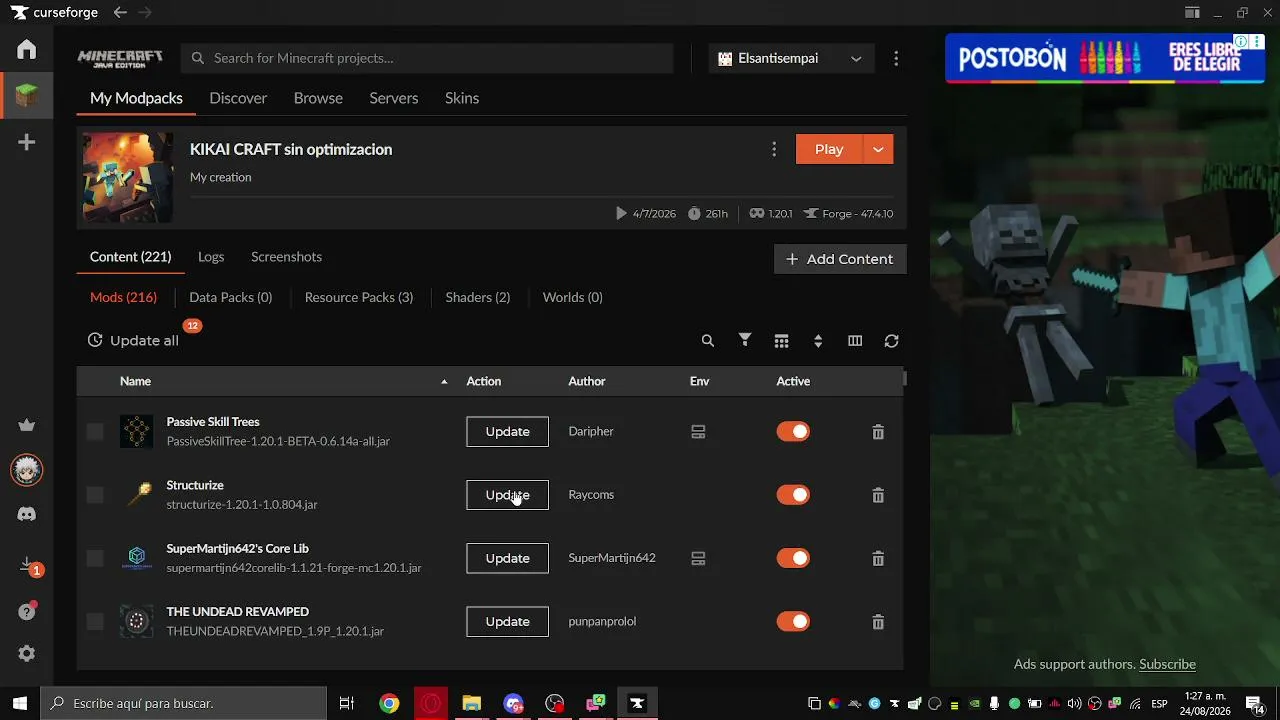
Task: Click the Subscribe link under the ad
Action: (x=1167, y=664)
